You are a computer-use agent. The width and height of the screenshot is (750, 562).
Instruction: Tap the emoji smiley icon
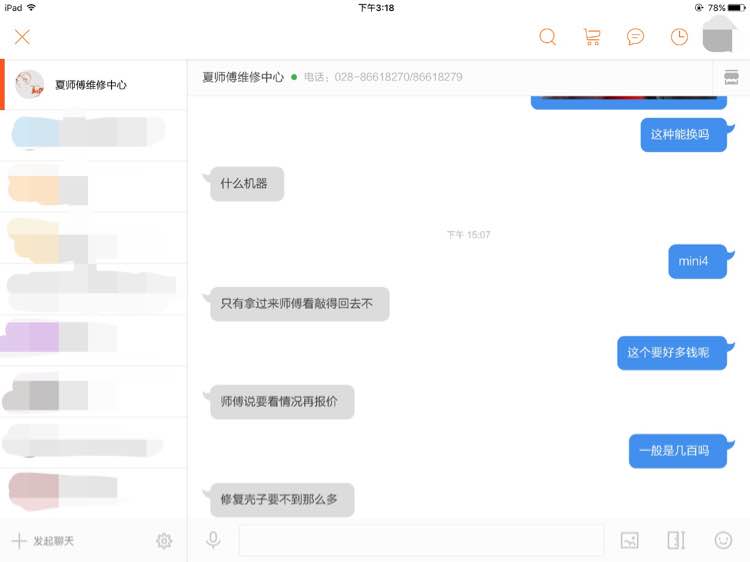723,540
